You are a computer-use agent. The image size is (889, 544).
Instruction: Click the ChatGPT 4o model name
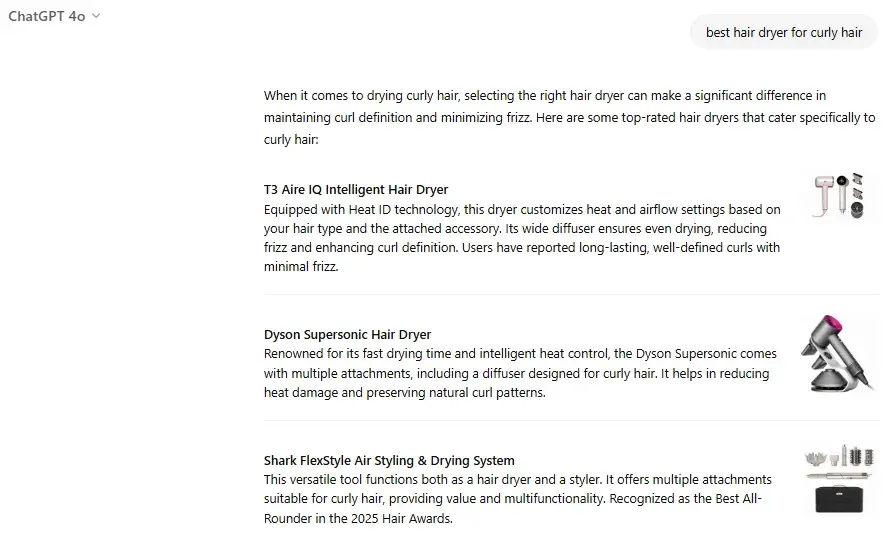pyautogui.click(x=46, y=16)
